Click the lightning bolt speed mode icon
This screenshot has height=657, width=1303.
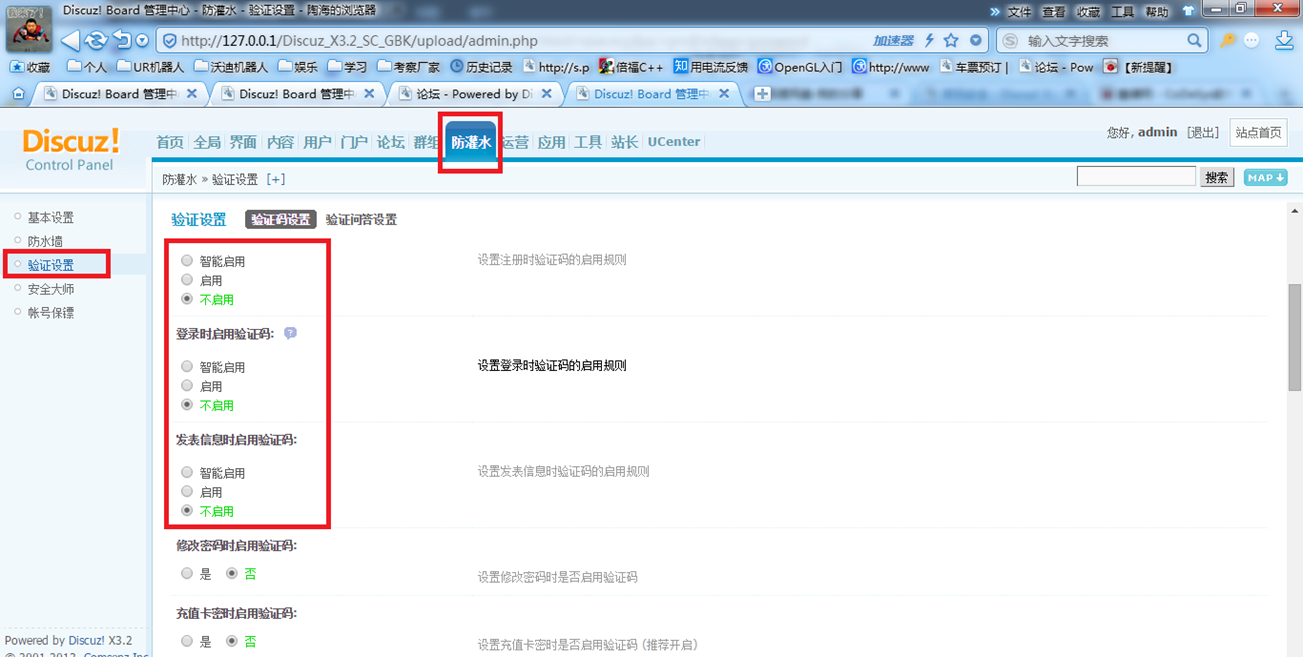pyautogui.click(x=929, y=41)
